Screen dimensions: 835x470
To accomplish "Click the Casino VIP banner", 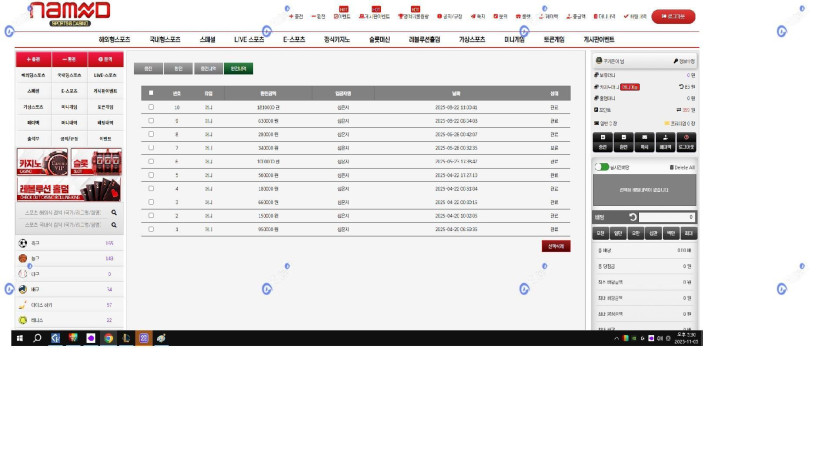I will click(43, 161).
